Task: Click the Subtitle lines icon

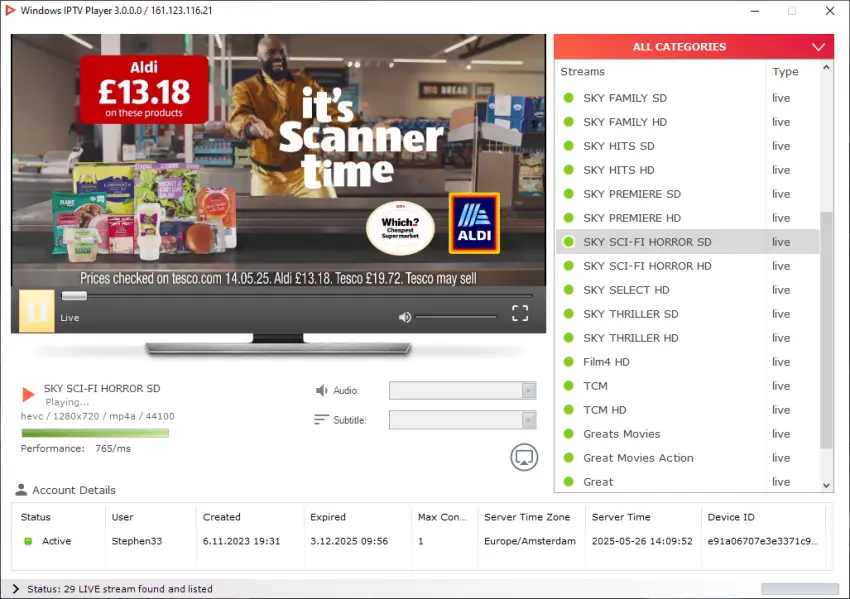Action: (x=321, y=420)
